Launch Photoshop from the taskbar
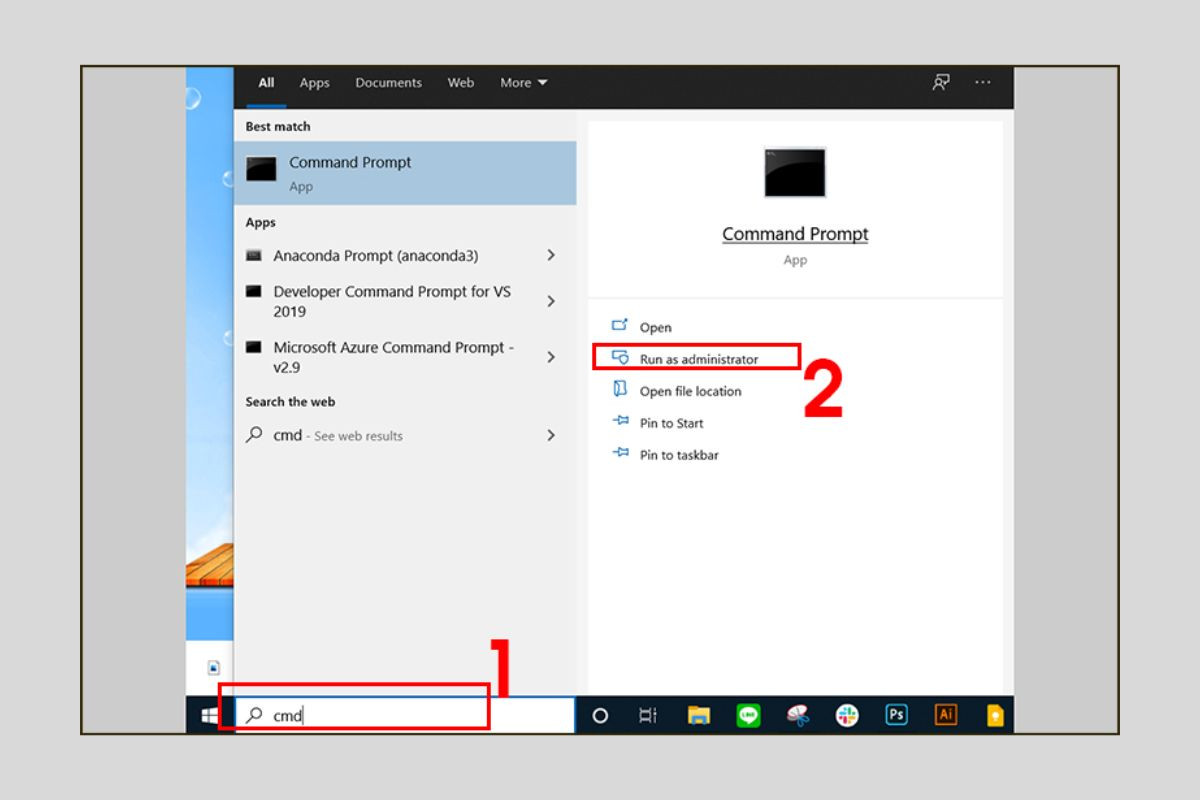Image resolution: width=1200 pixels, height=800 pixels. coord(897,715)
